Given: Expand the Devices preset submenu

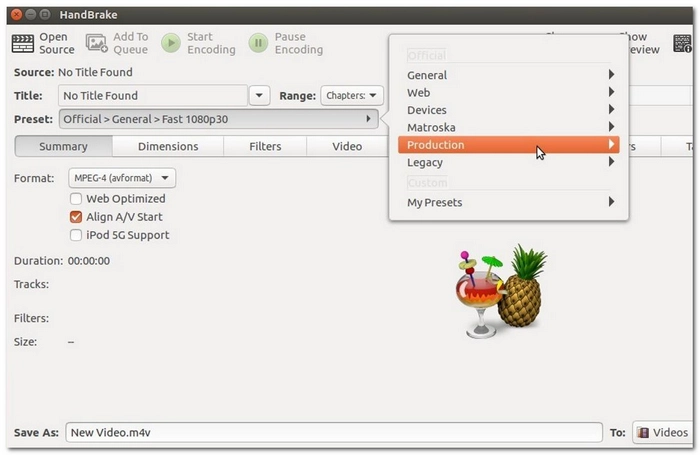Looking at the screenshot, I should click(508, 110).
